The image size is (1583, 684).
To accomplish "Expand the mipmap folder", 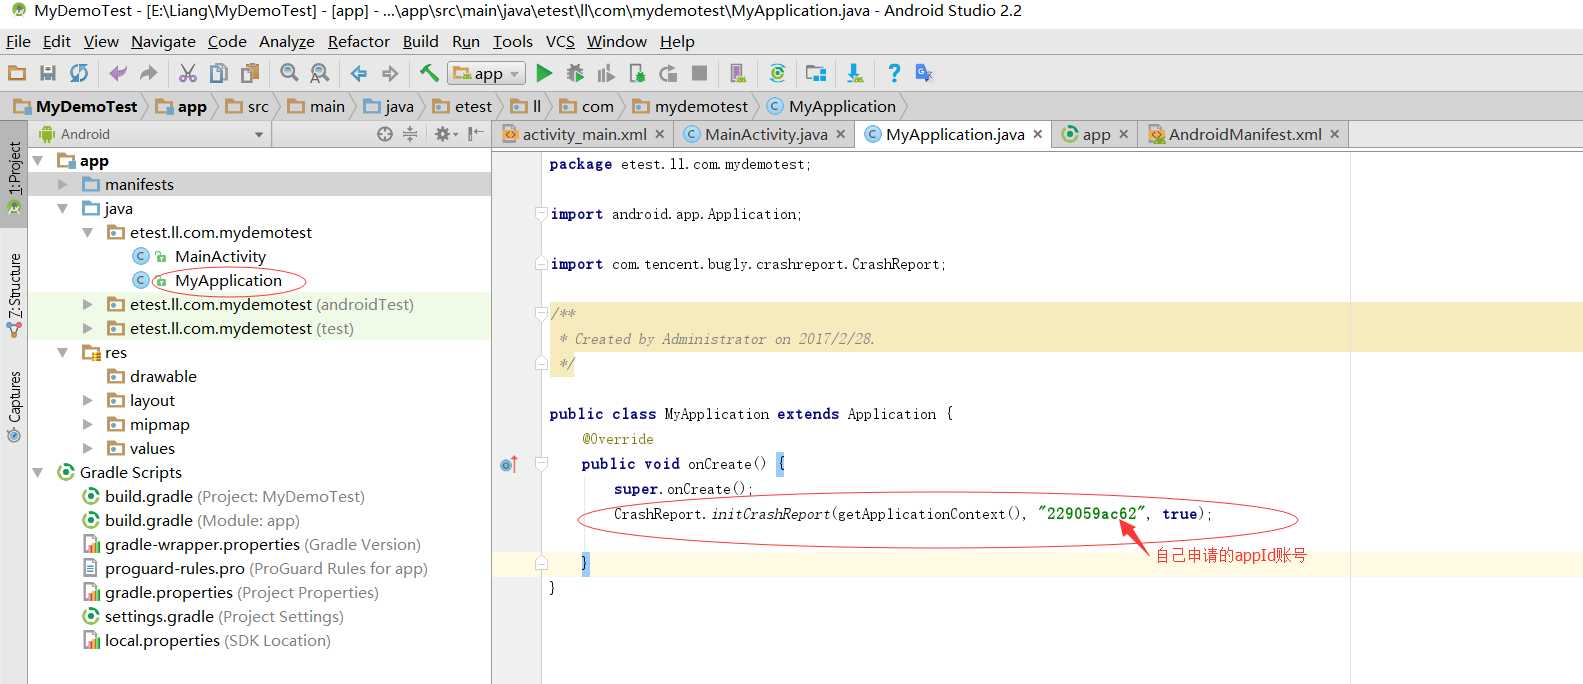I will (88, 425).
